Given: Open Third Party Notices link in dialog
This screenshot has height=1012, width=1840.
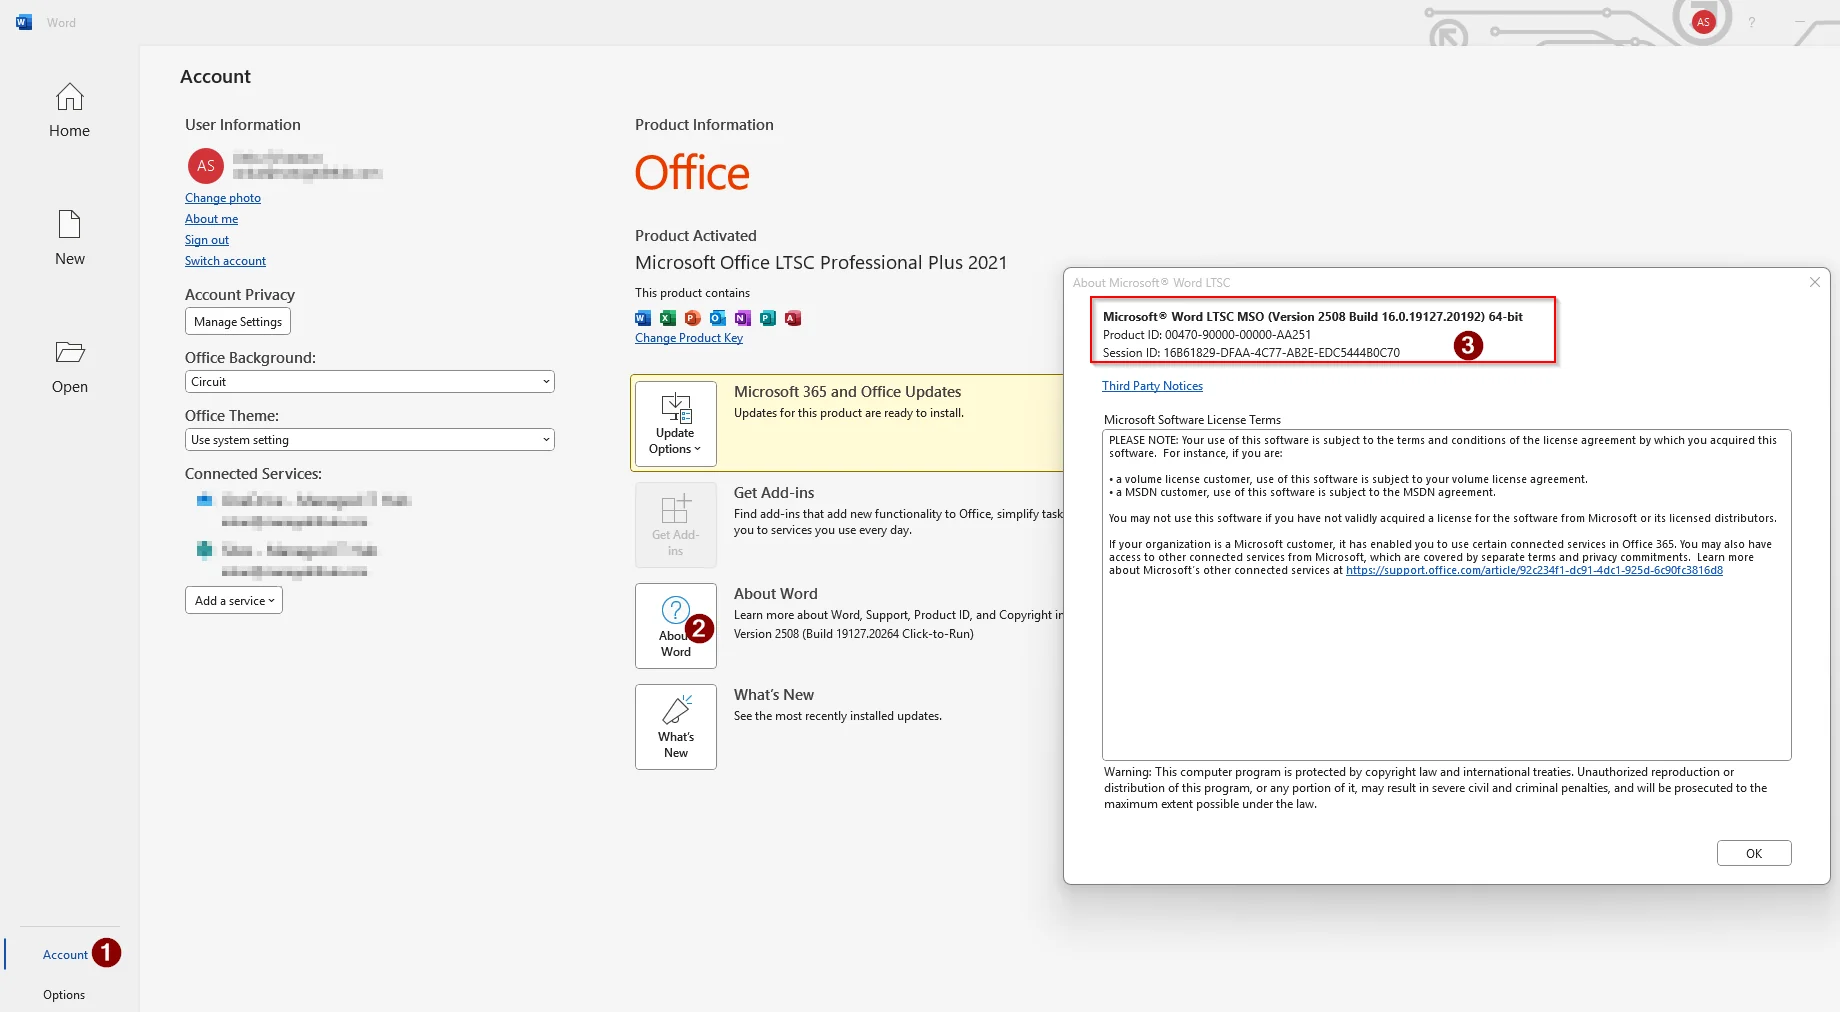Looking at the screenshot, I should pyautogui.click(x=1152, y=386).
